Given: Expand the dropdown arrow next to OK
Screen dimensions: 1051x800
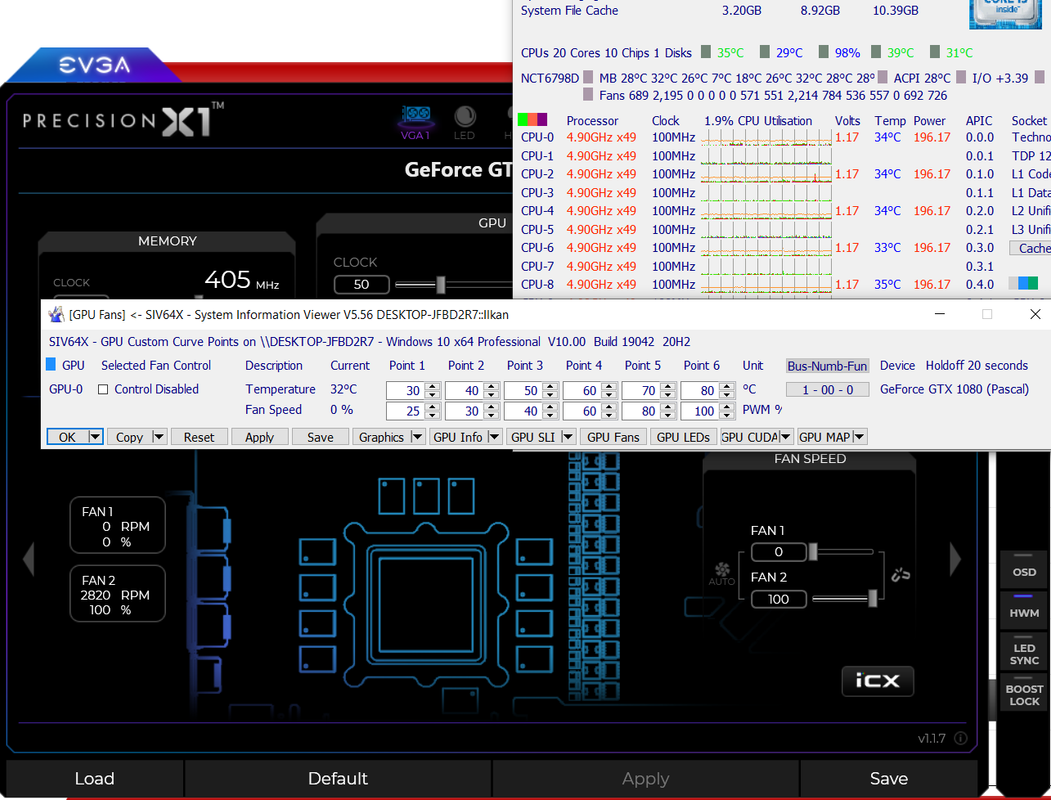Looking at the screenshot, I should click(95, 437).
